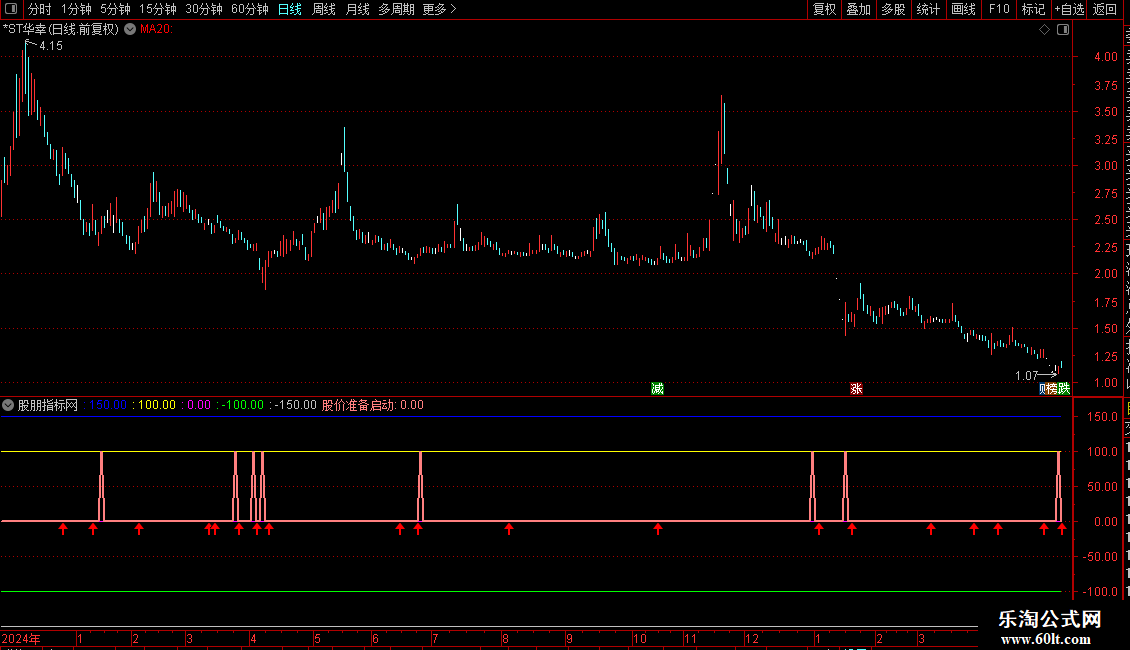Screen dimensions: 1130x650
Task: Add stock with +自选 button
Action: [x=1069, y=9]
